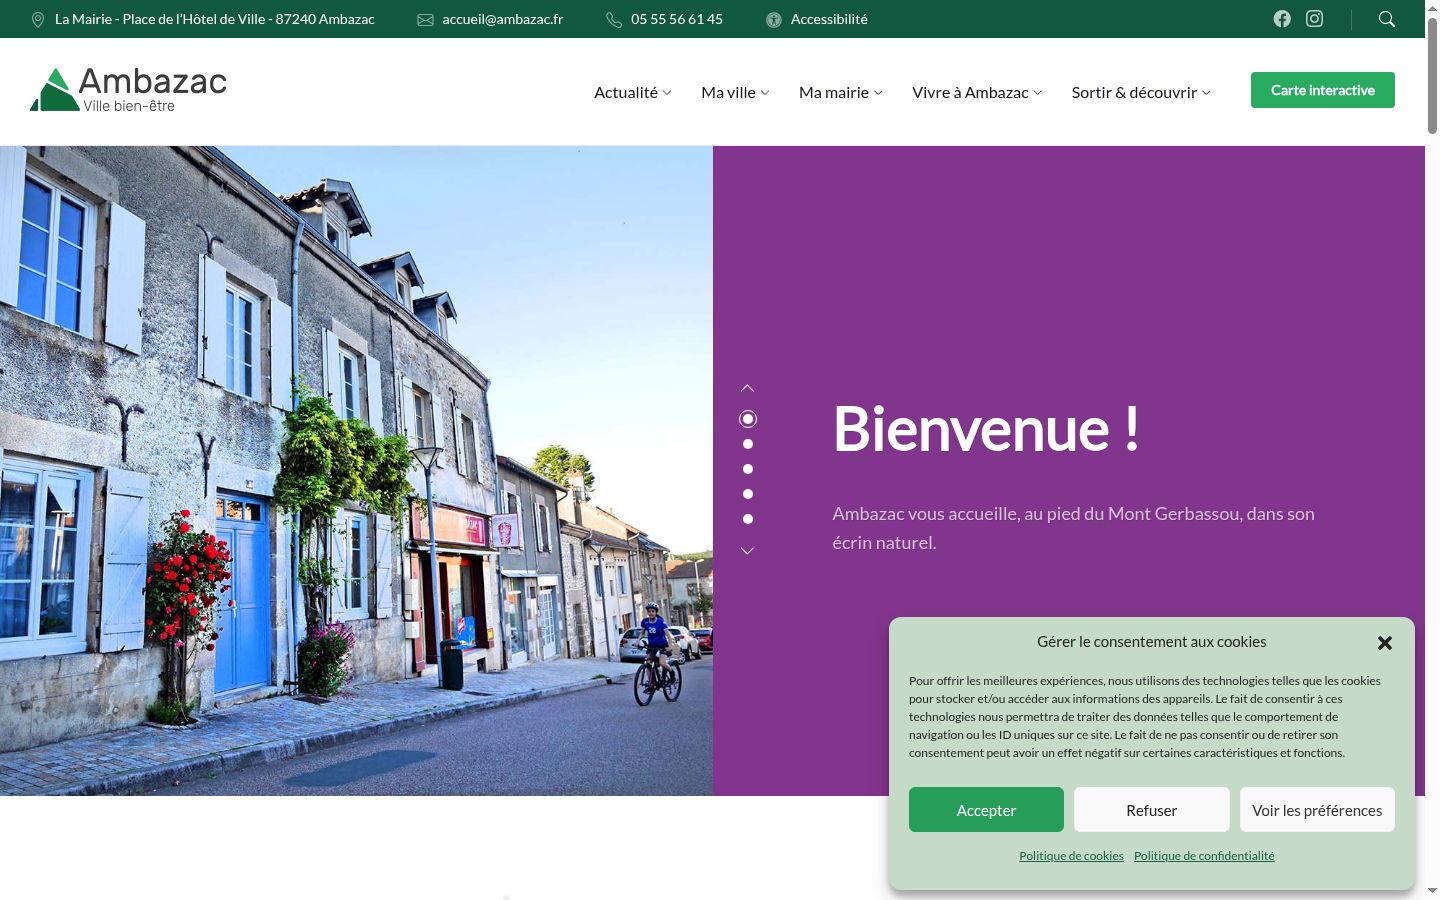Go to next slide with down arrow
Screen dimensions: 1440x900
(x=747, y=550)
